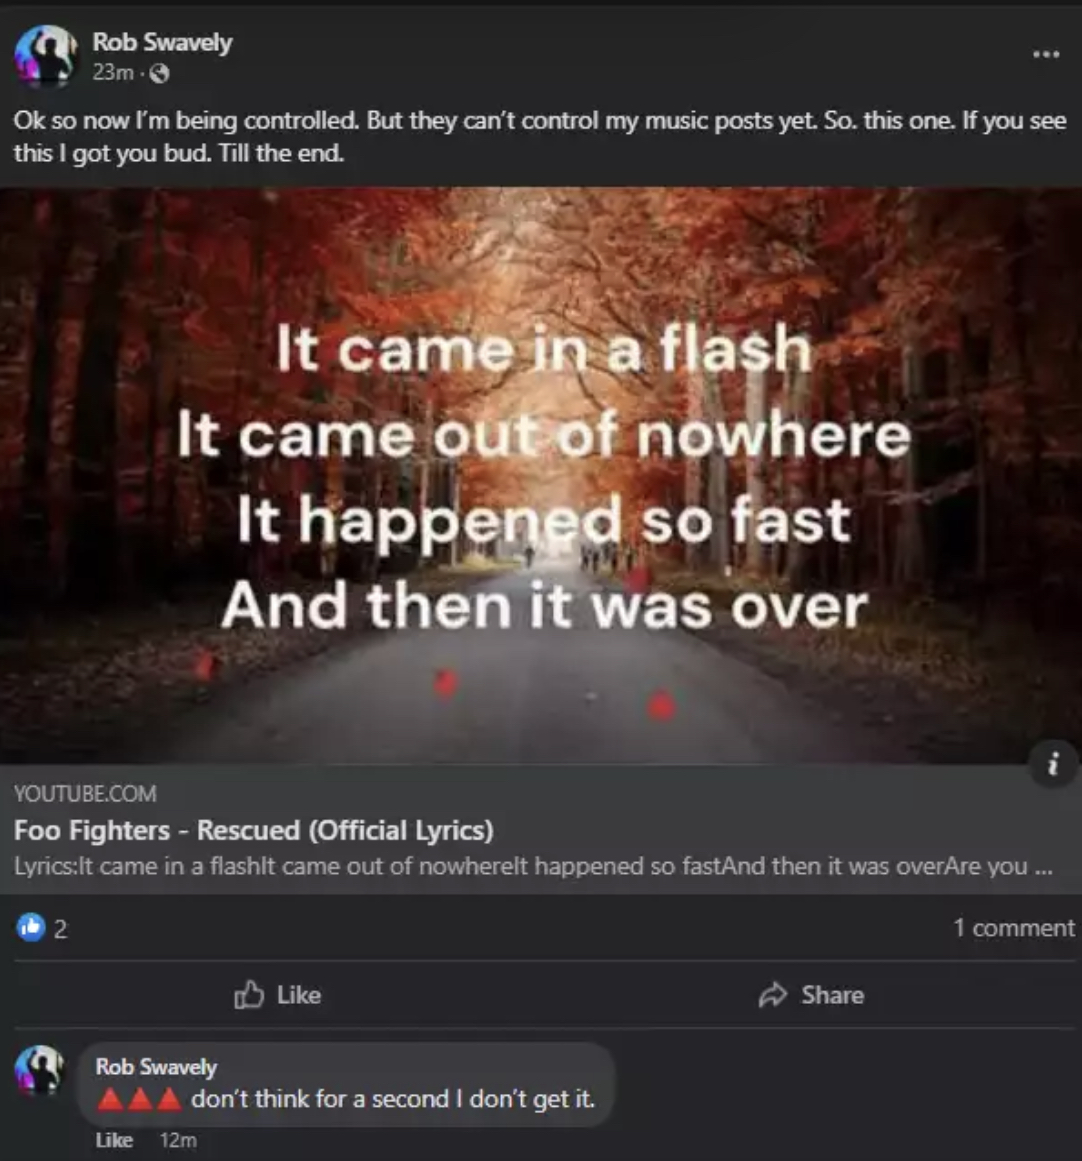The width and height of the screenshot is (1082, 1161).
Task: Open the YOUTUBE.COM source link
Action: pos(85,794)
